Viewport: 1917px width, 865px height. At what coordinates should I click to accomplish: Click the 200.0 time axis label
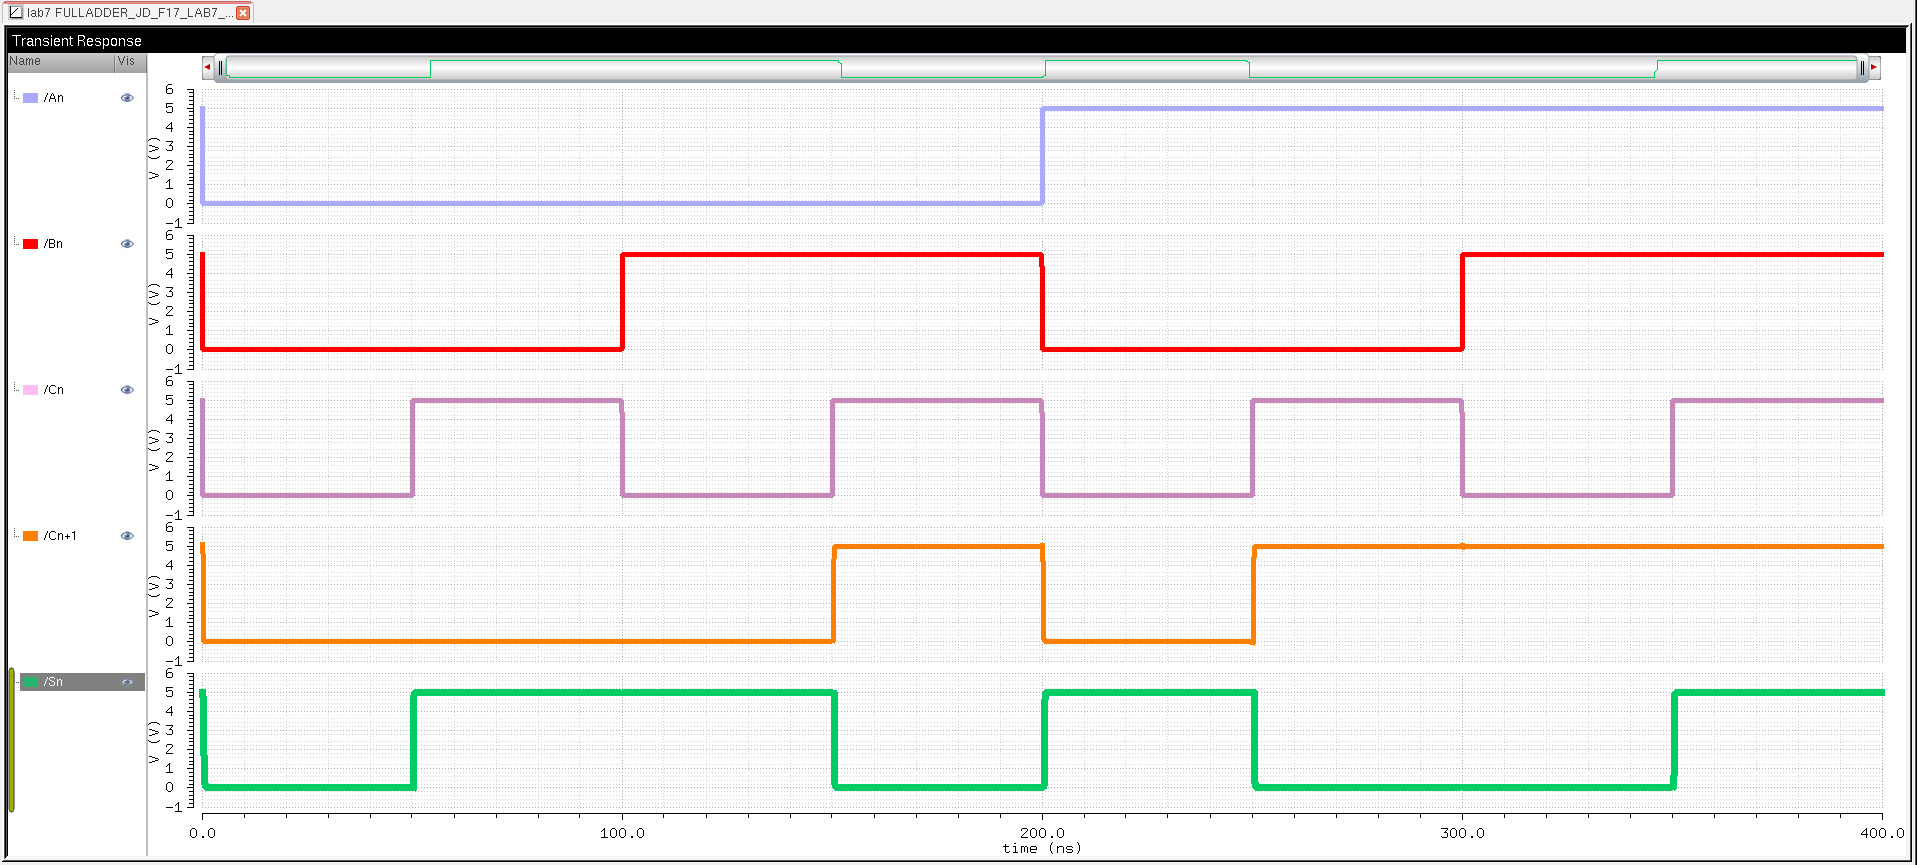[x=1042, y=833]
